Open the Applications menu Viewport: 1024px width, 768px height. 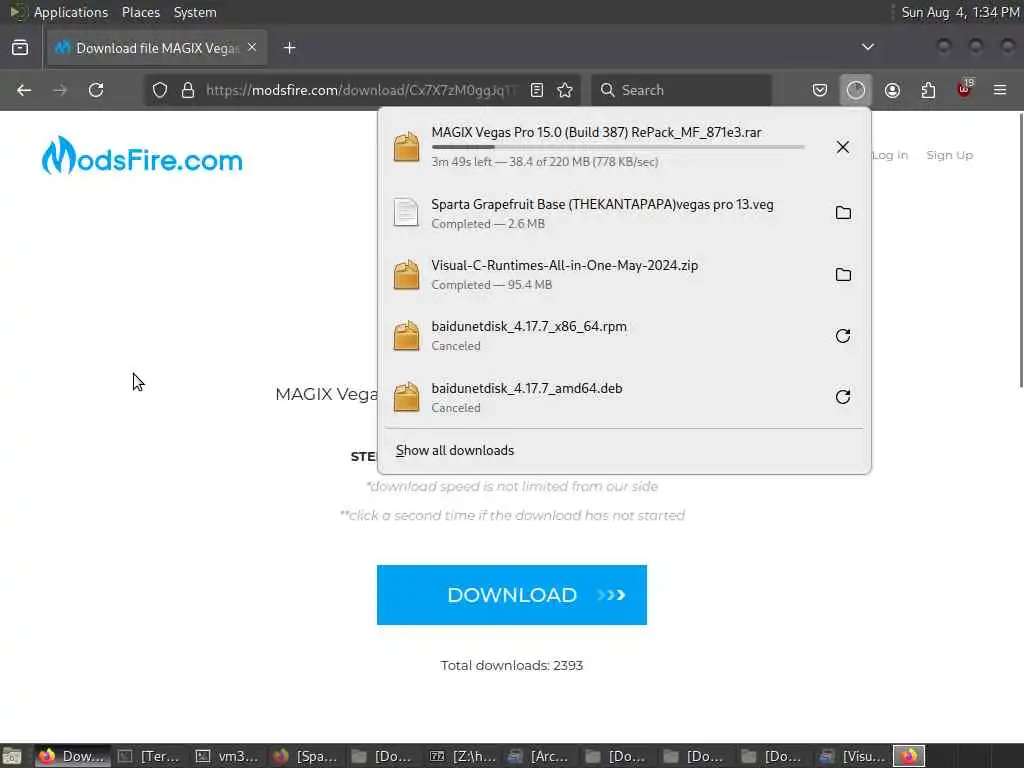tap(71, 12)
